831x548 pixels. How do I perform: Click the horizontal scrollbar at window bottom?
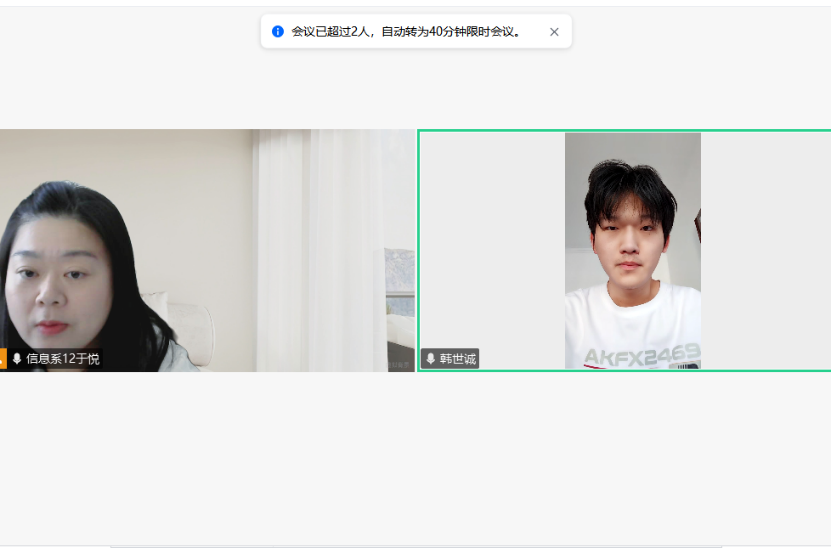(x=415, y=546)
